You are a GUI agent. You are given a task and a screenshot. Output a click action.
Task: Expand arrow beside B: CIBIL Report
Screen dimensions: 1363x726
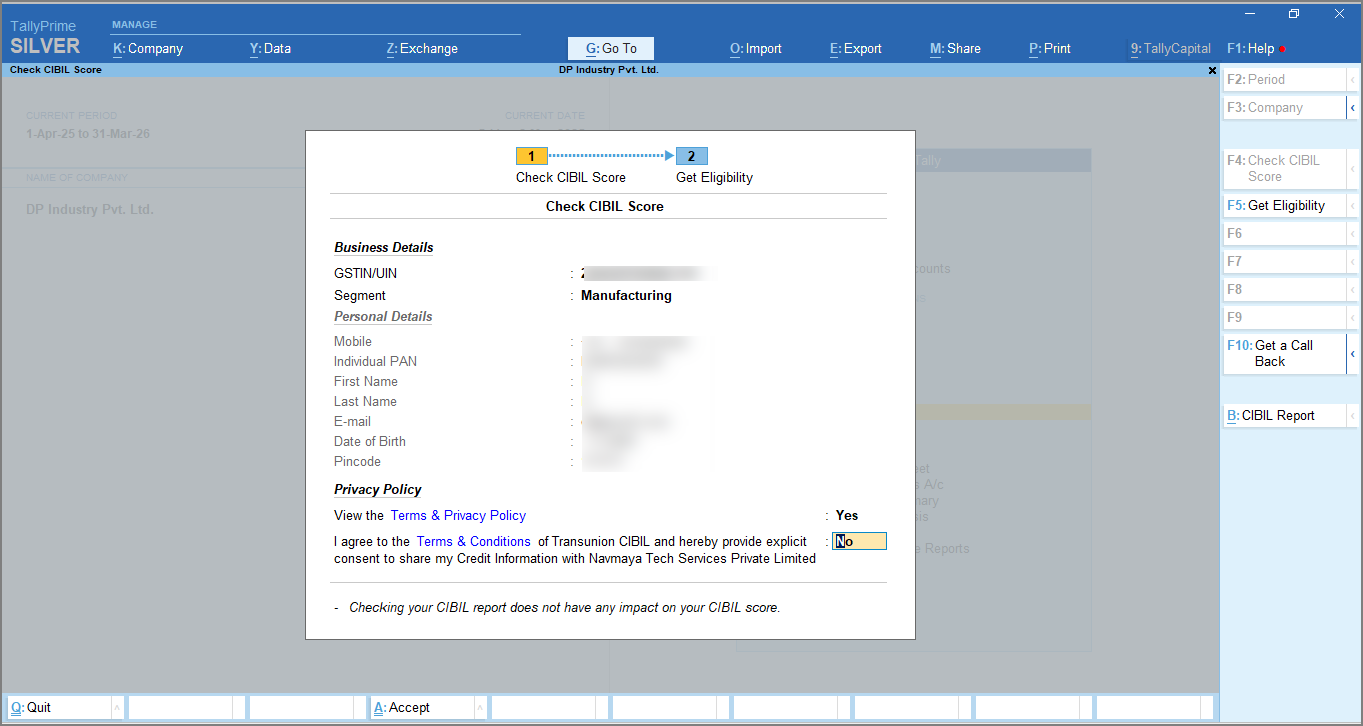coord(1353,415)
